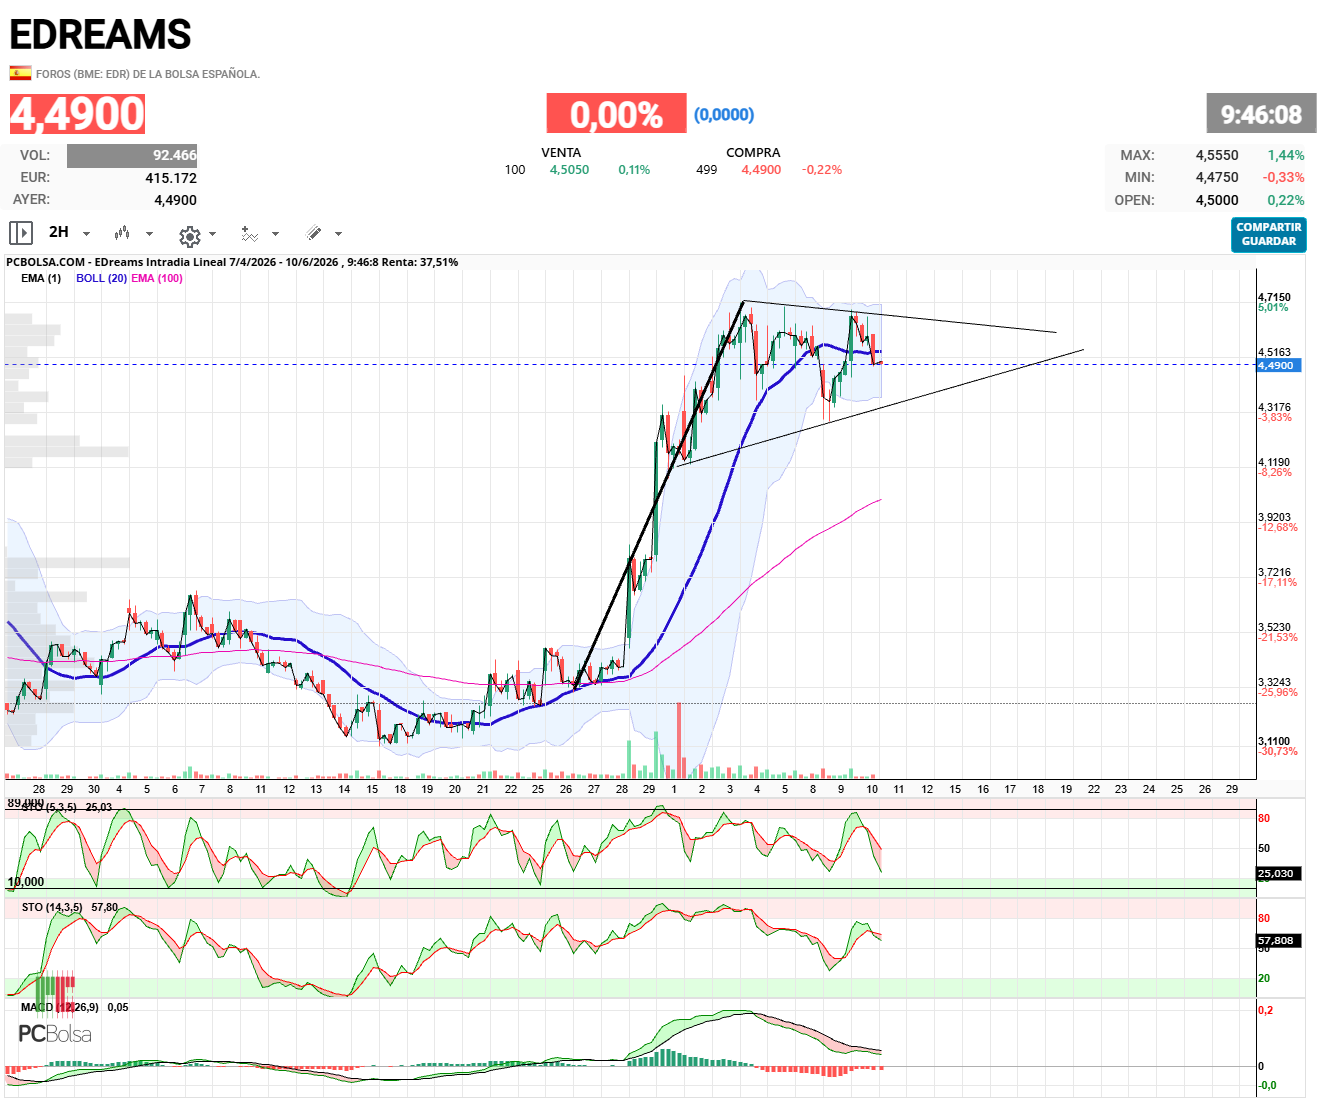The width and height of the screenshot is (1317, 1098).
Task: Click the AYER value 4,4900
Action: [x=175, y=200]
